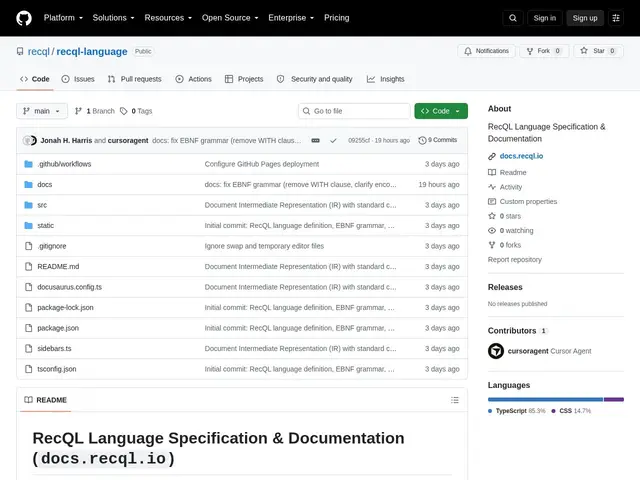Image resolution: width=640 pixels, height=480 pixels.
Task: Focus the Go to file search field
Action: click(x=354, y=111)
